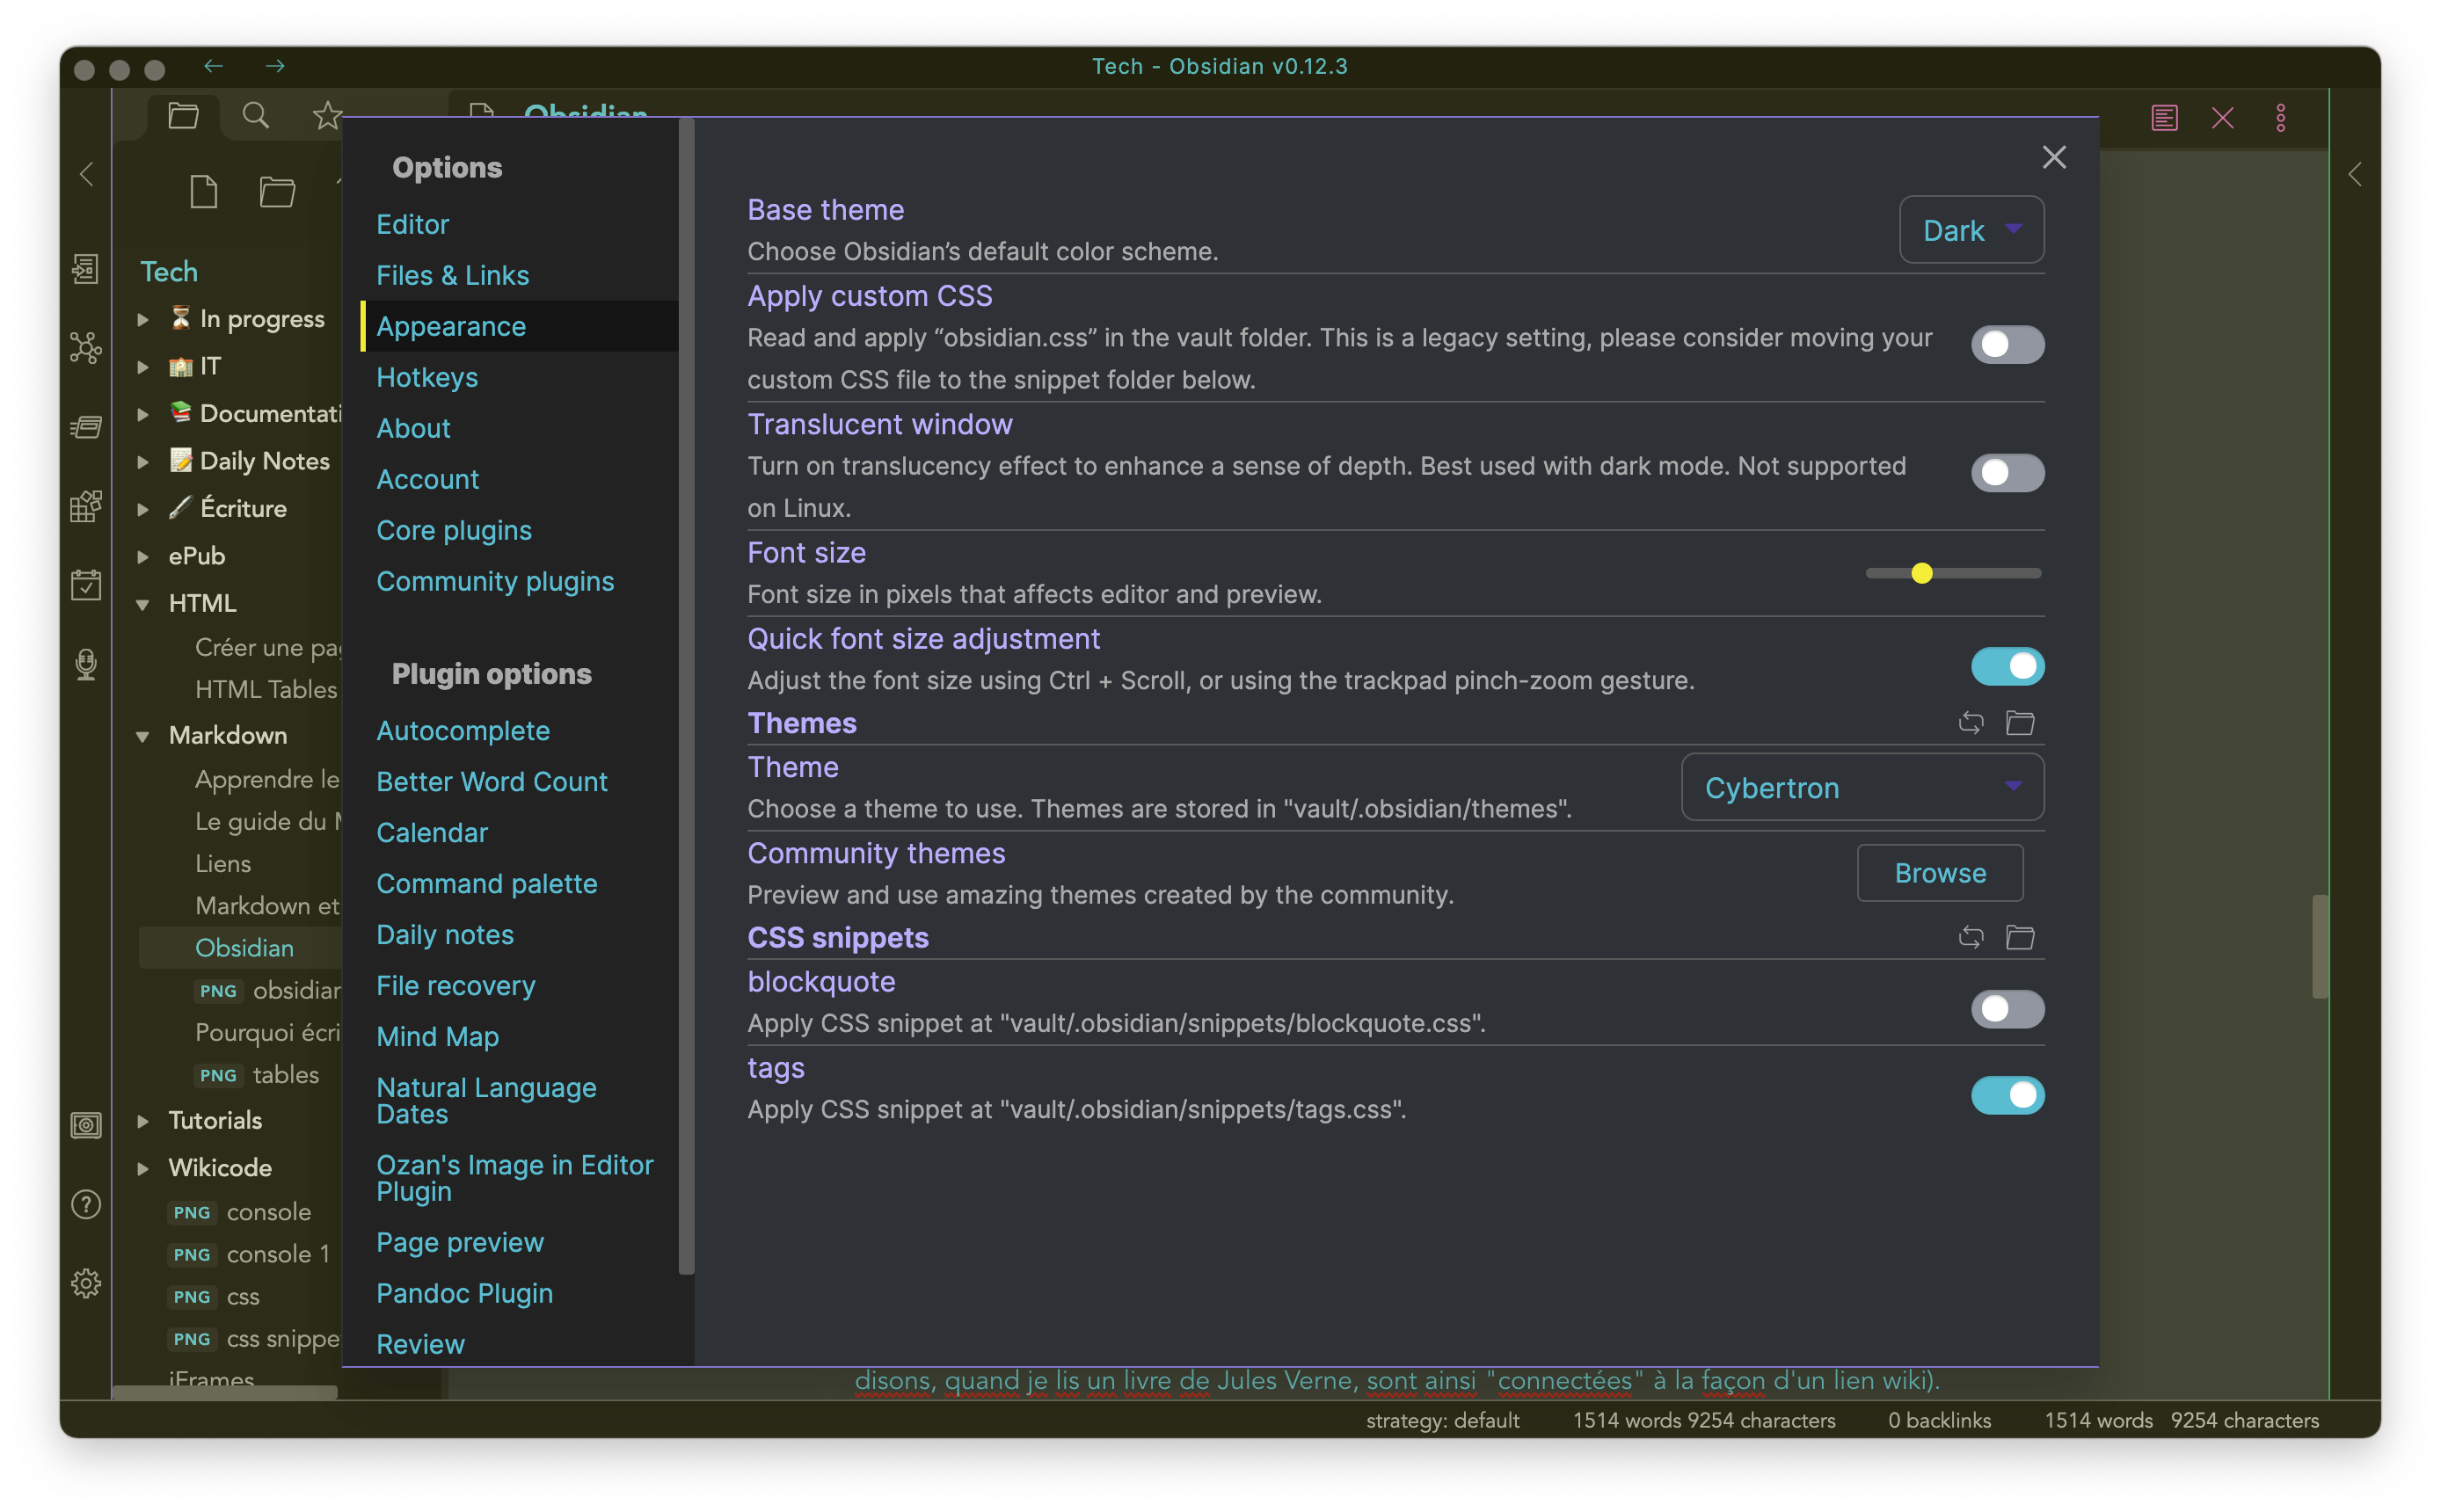The image size is (2441, 1512).
Task: Click the settings sidebar scrollbar
Action: (686, 697)
